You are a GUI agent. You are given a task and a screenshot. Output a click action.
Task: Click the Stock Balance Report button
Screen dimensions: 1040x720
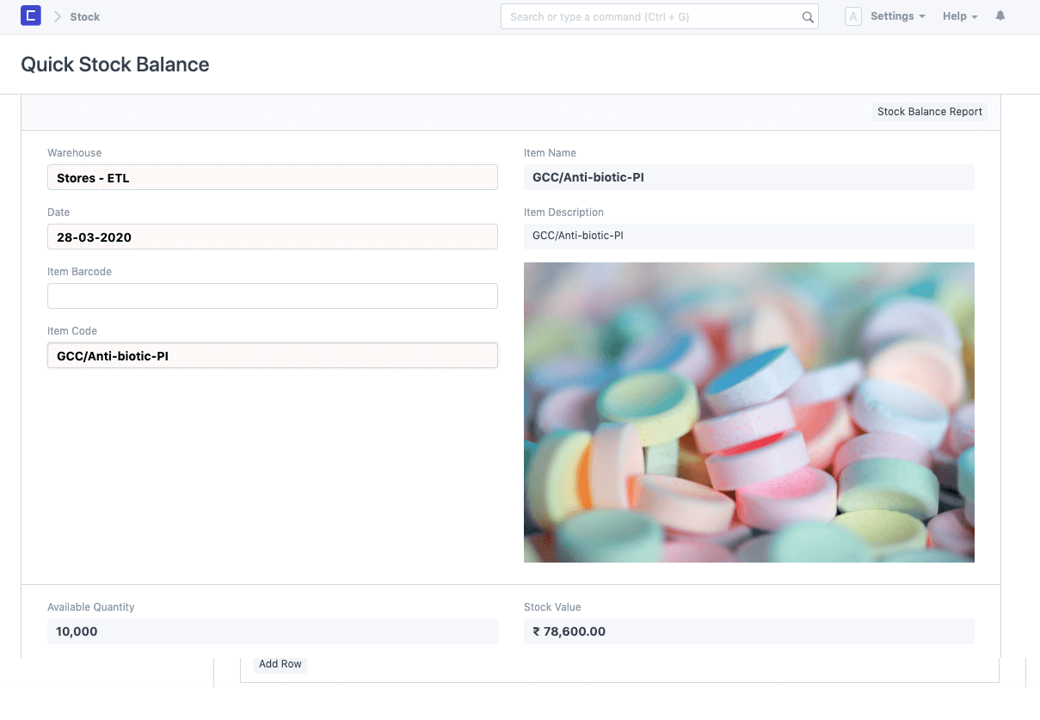tap(929, 111)
